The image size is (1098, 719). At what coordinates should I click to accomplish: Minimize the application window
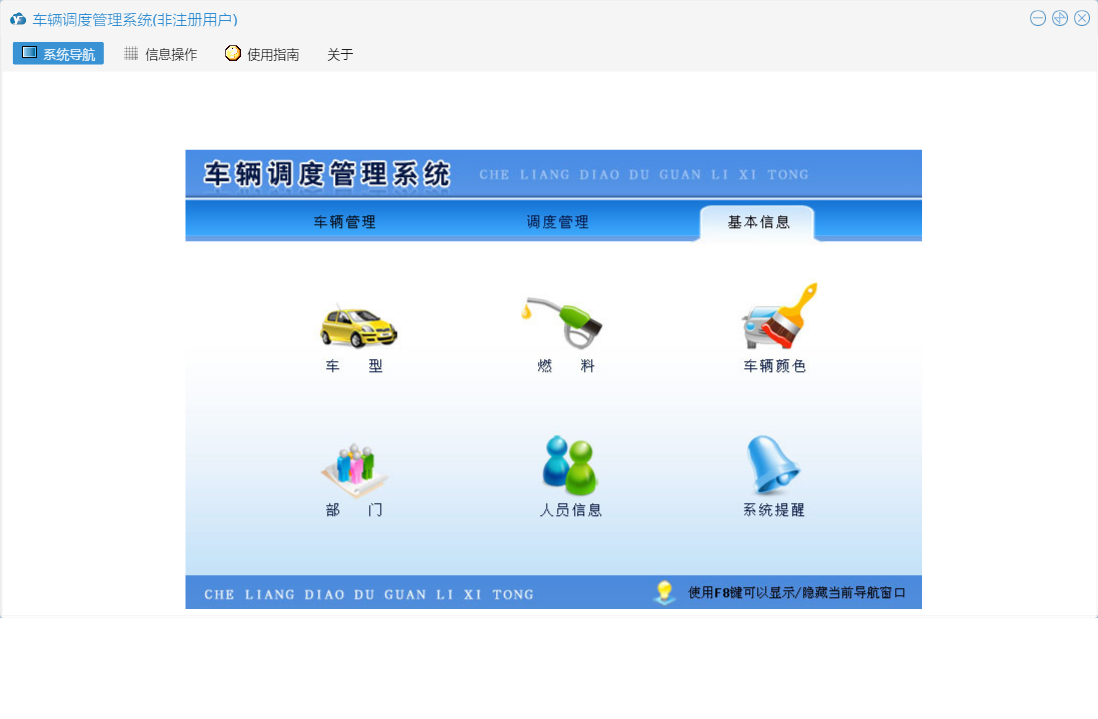(1038, 18)
